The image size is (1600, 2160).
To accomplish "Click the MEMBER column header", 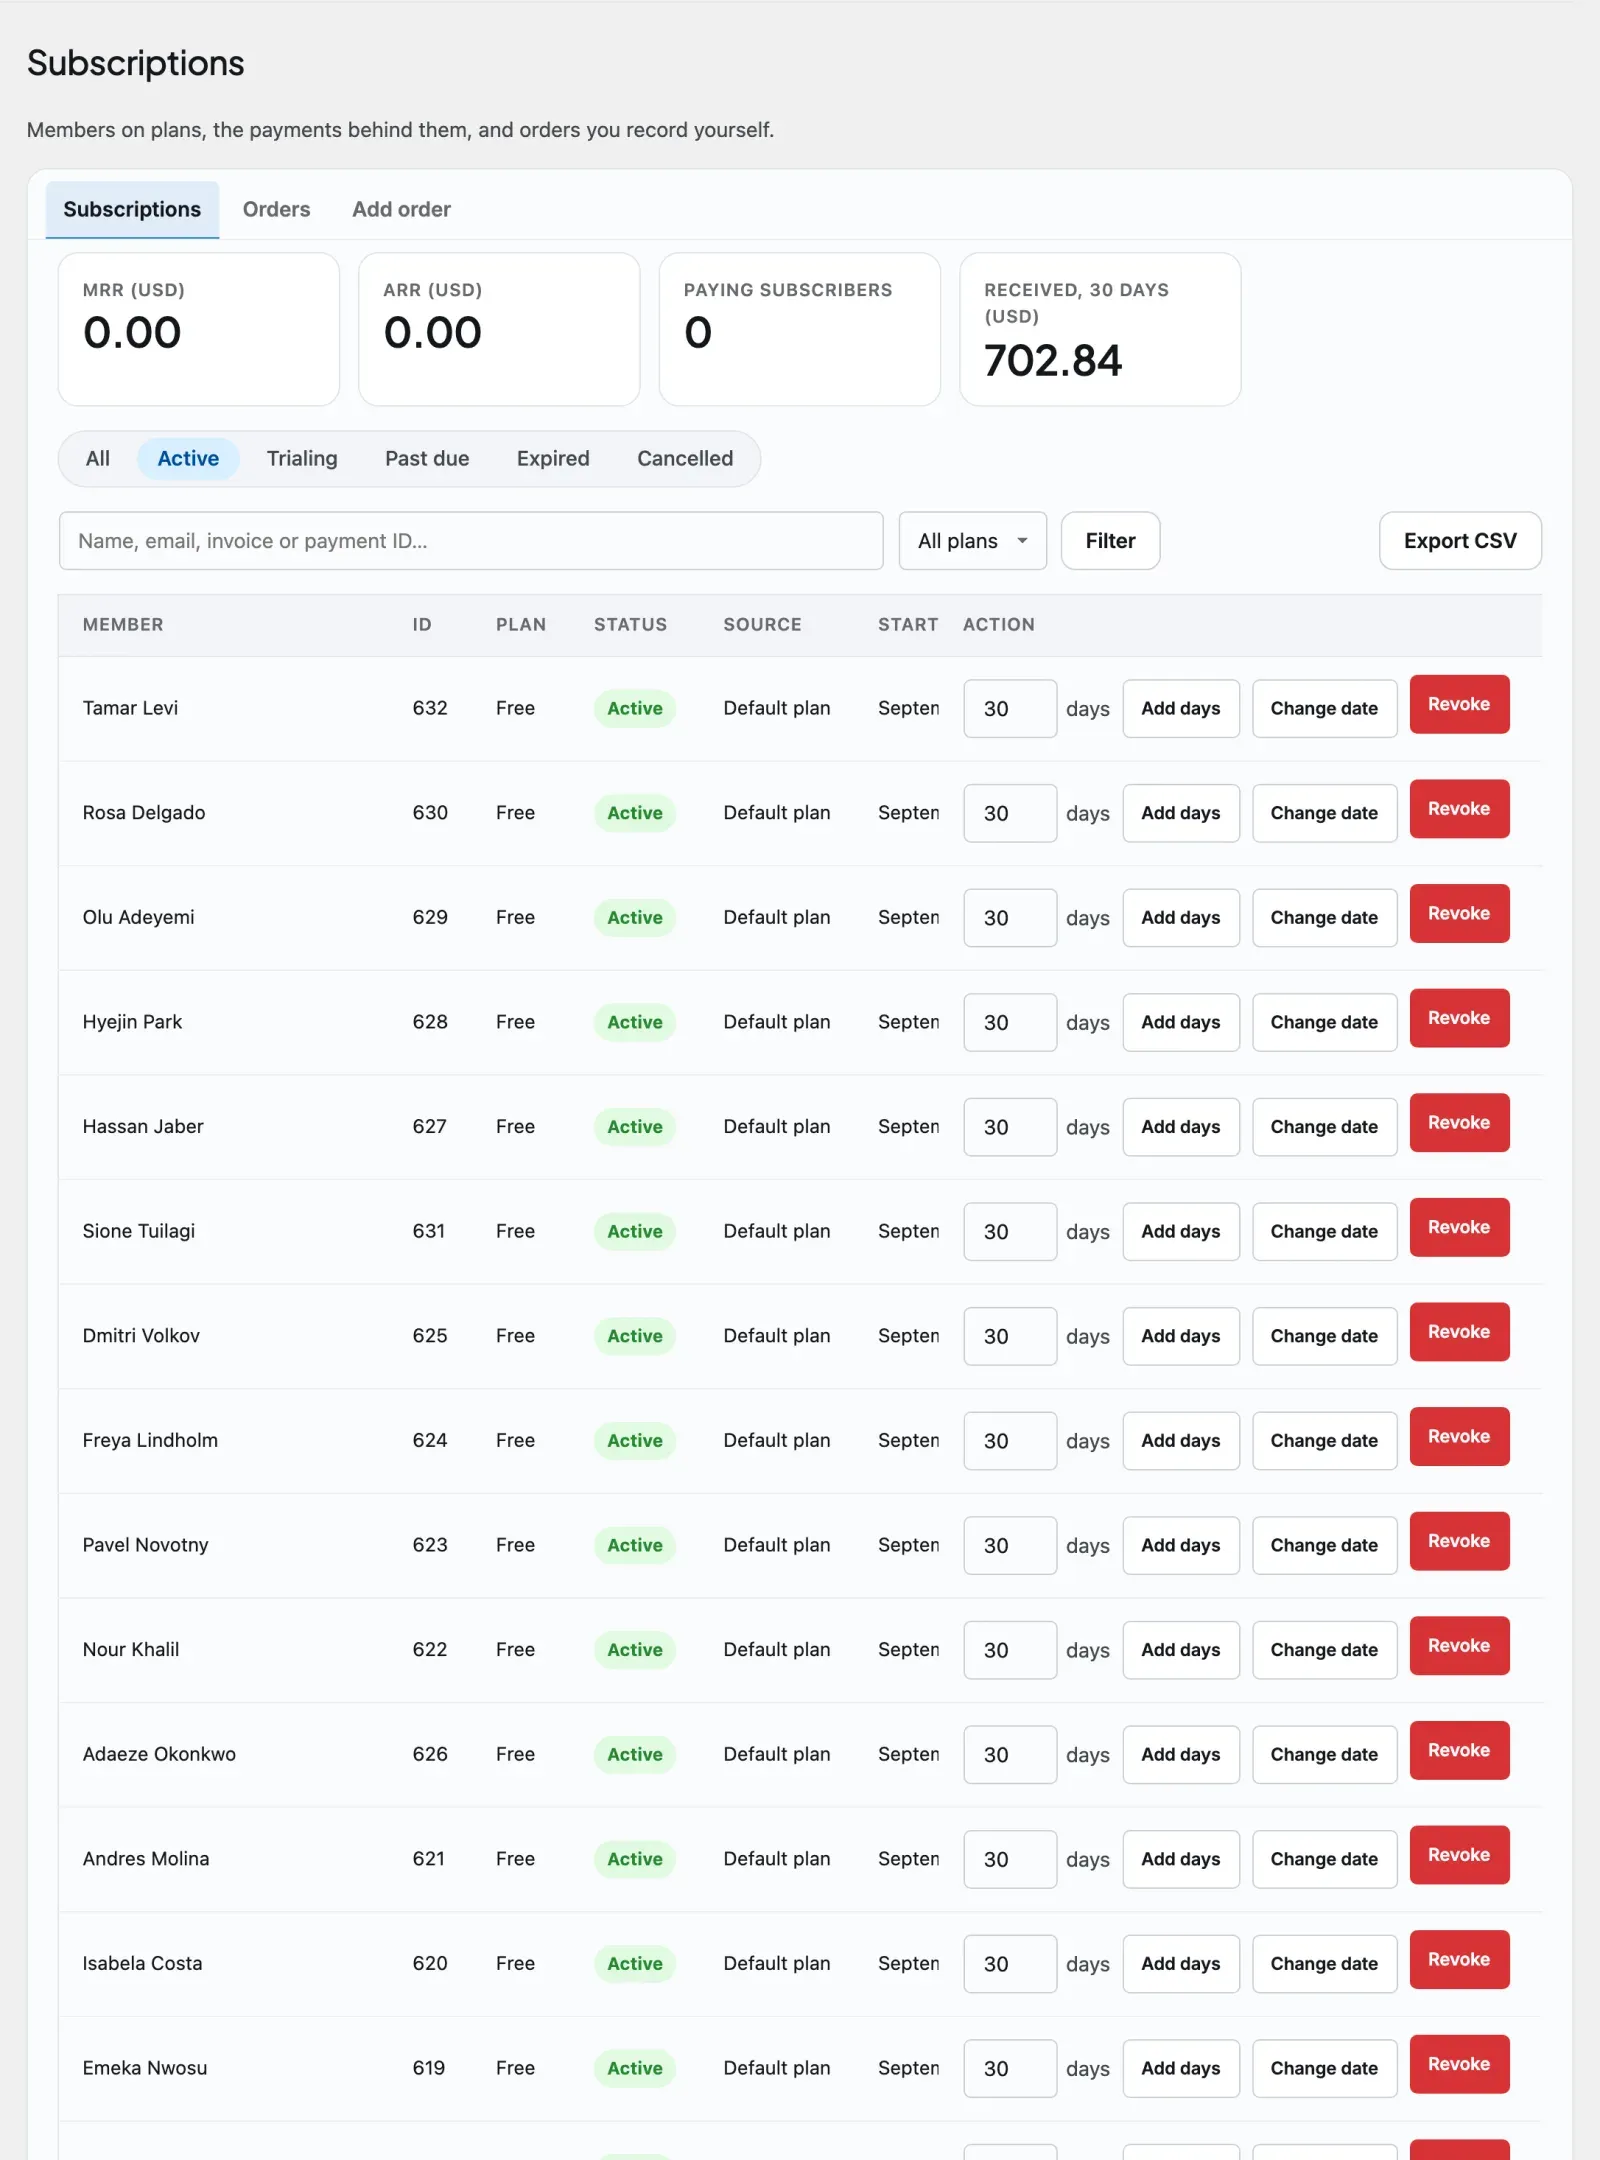I will click(x=123, y=625).
